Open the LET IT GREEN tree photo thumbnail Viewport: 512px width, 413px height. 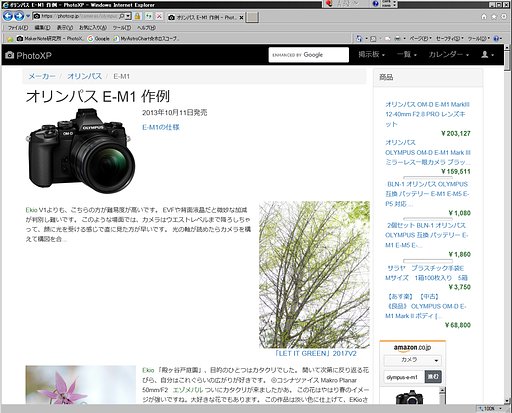coord(314,275)
